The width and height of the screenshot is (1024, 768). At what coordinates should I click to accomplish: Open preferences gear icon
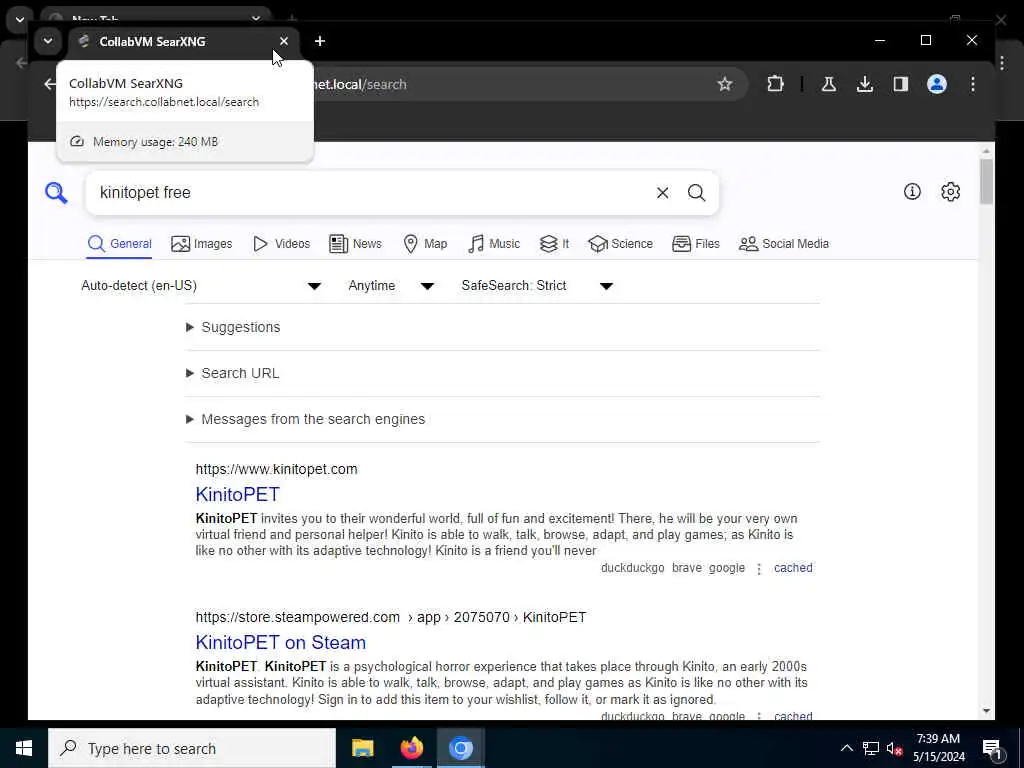coord(950,191)
